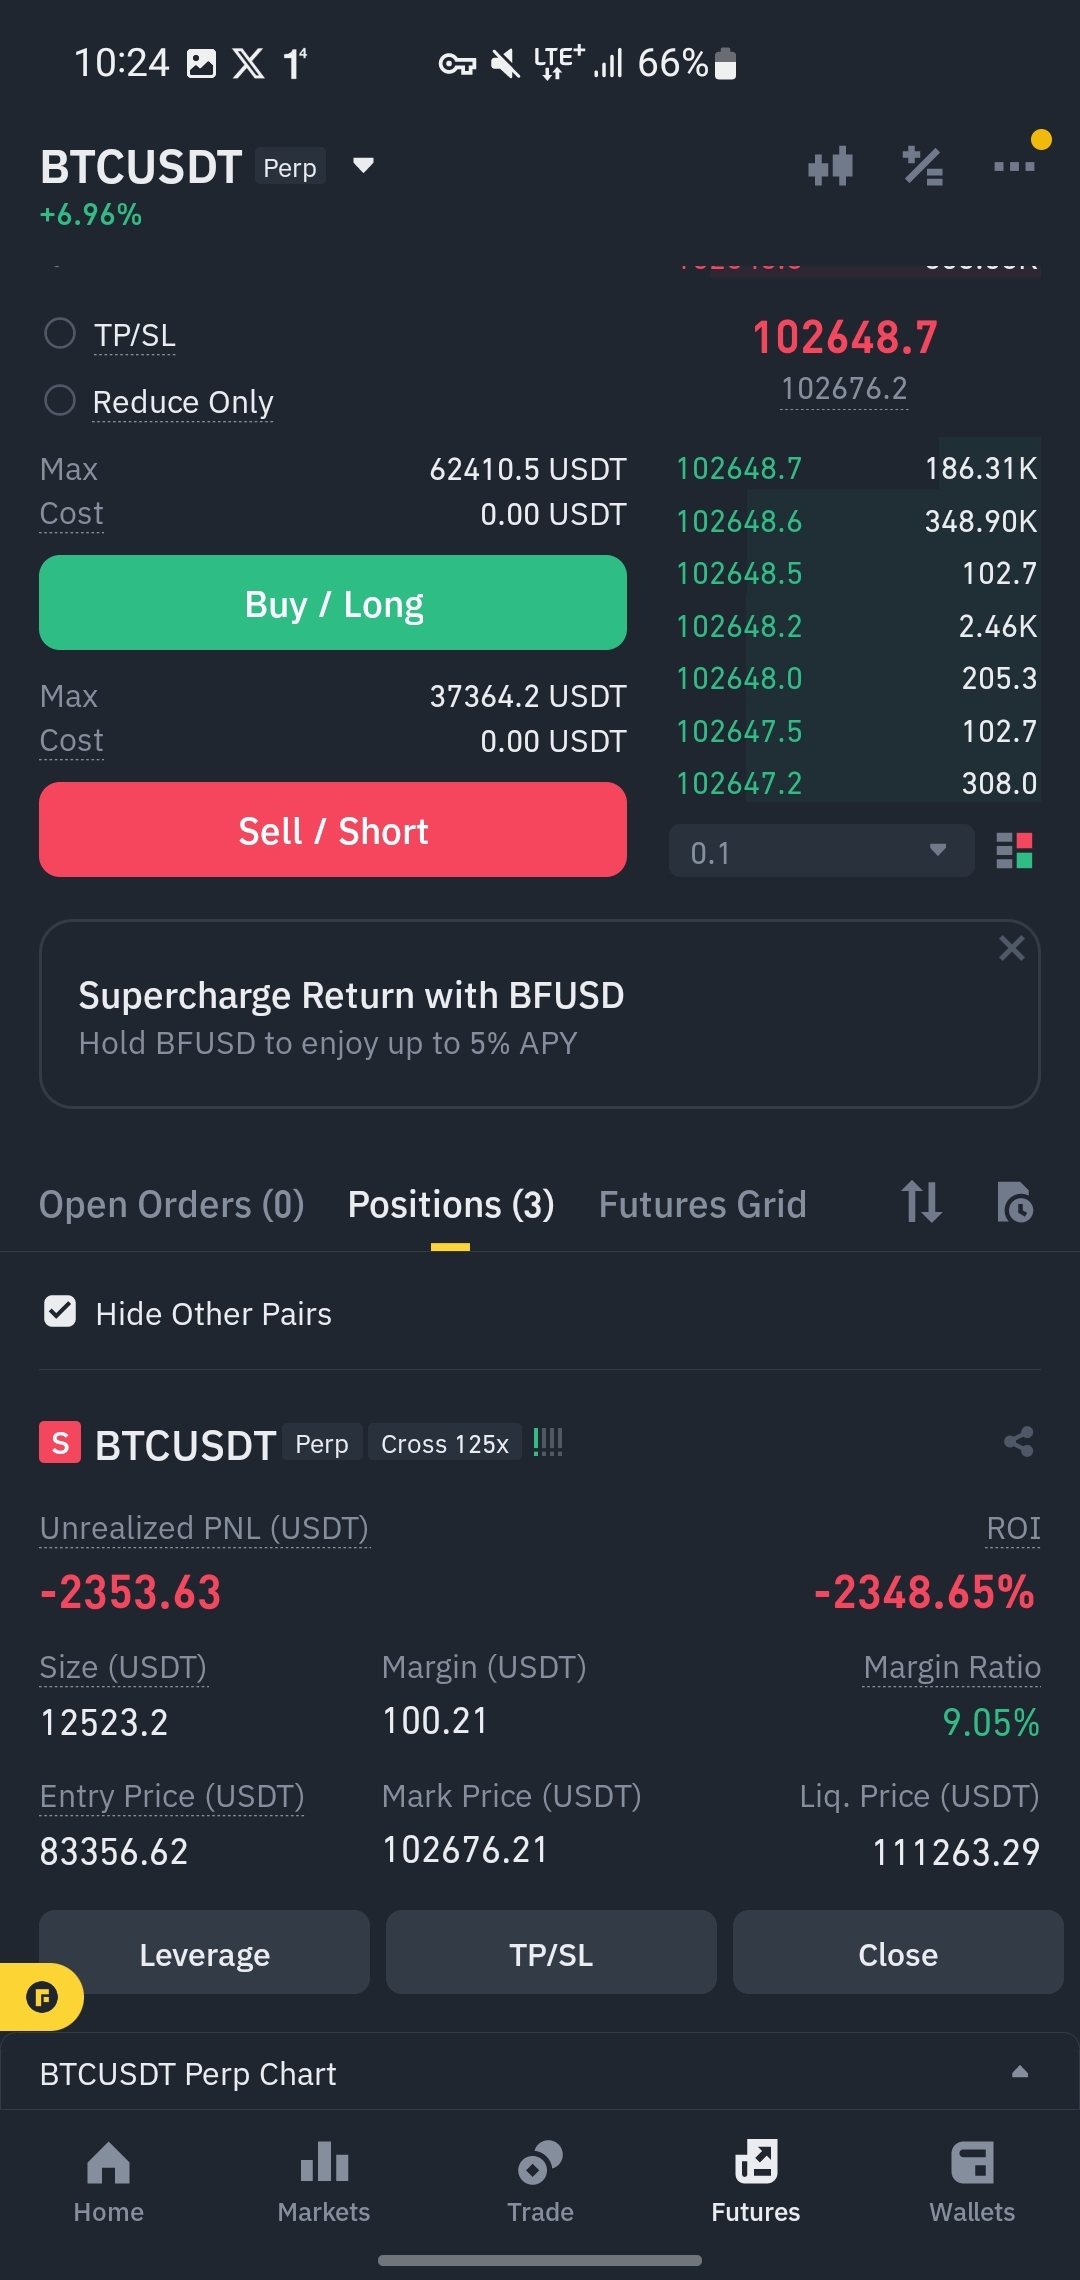Image resolution: width=1080 pixels, height=2280 pixels.
Task: Switch to the Futures Grid tab
Action: [x=702, y=1204]
